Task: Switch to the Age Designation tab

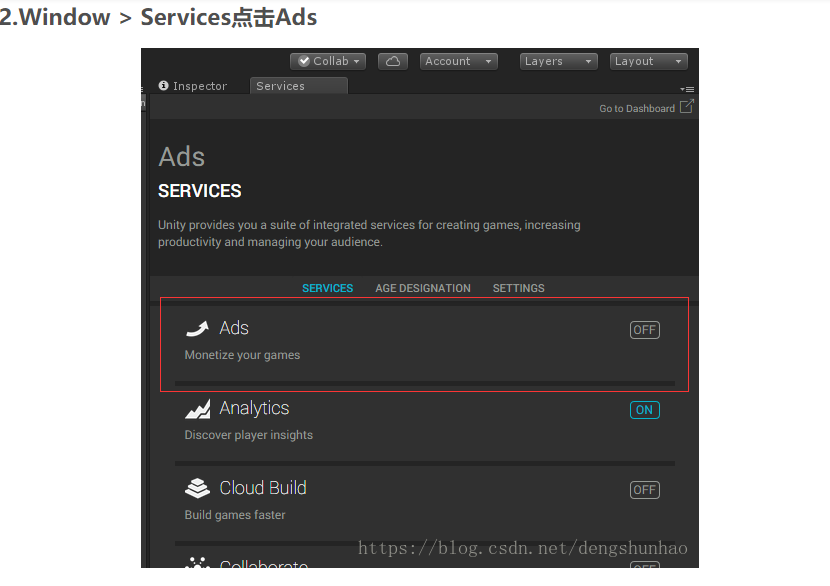Action: (x=422, y=288)
